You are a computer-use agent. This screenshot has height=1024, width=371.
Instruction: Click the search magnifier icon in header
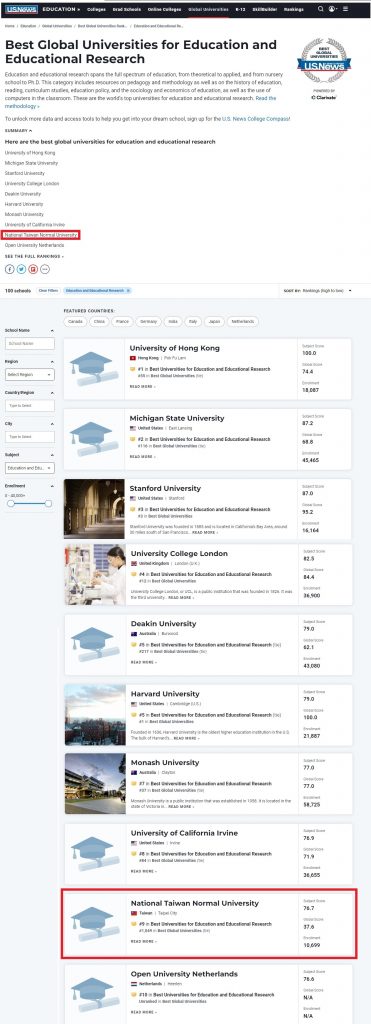click(320, 9)
